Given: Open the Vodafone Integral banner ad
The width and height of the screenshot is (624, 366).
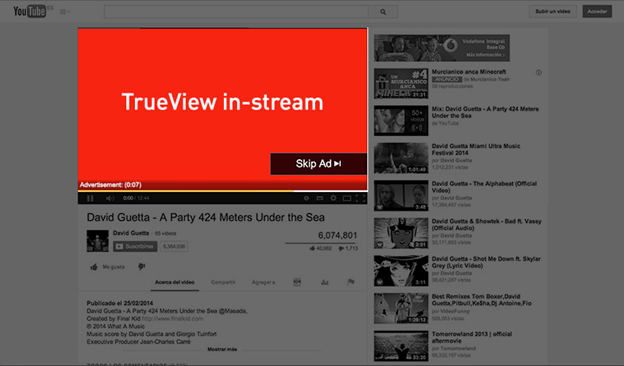Looking at the screenshot, I should pos(442,48).
